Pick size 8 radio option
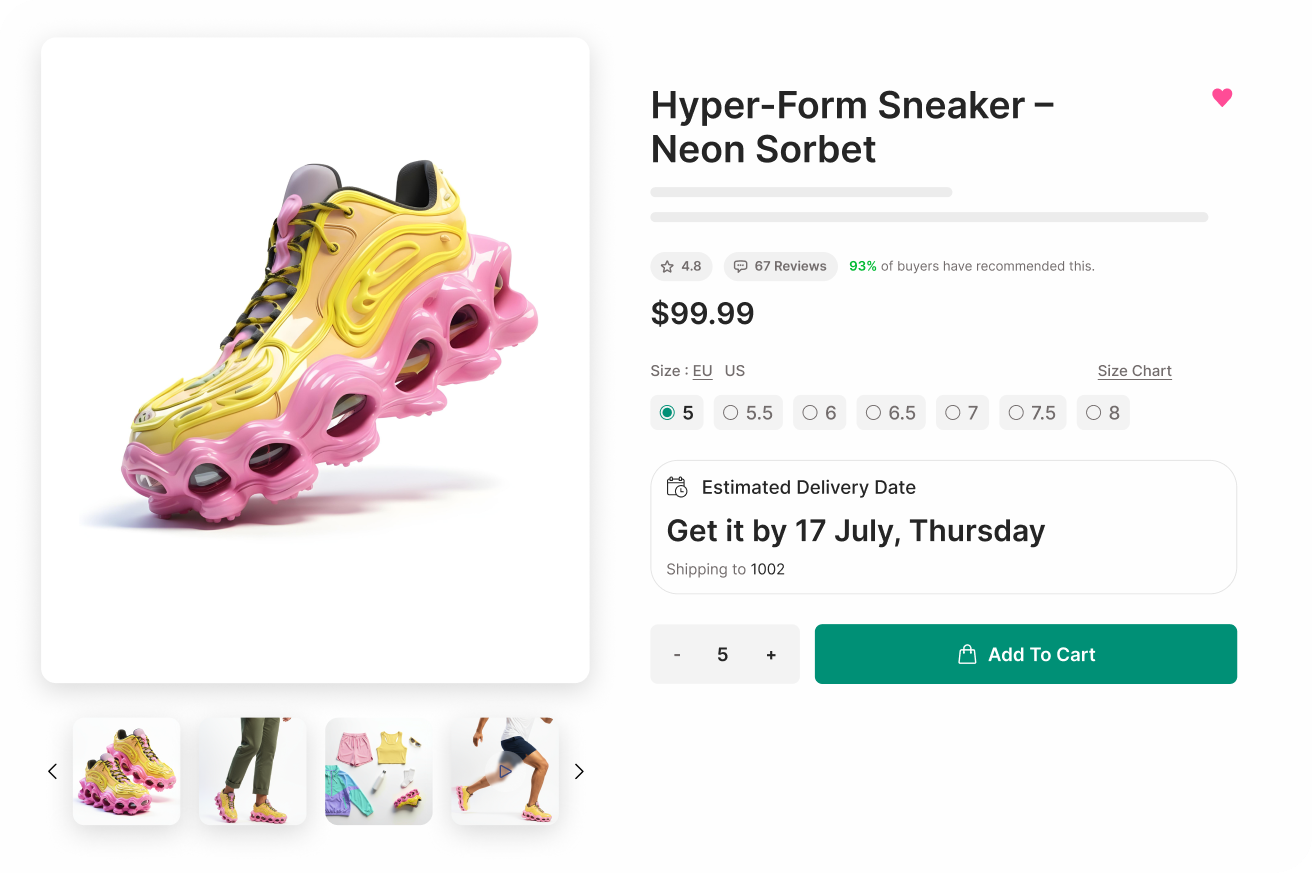This screenshot has height=873, width=1312. (x=1094, y=413)
